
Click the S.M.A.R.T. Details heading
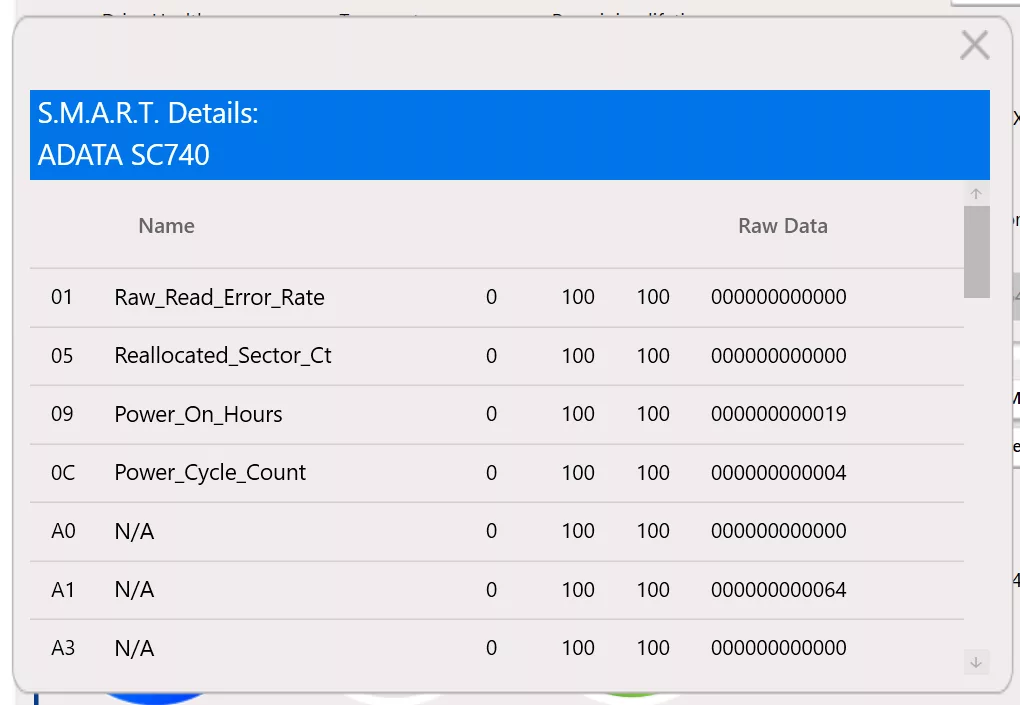[148, 113]
